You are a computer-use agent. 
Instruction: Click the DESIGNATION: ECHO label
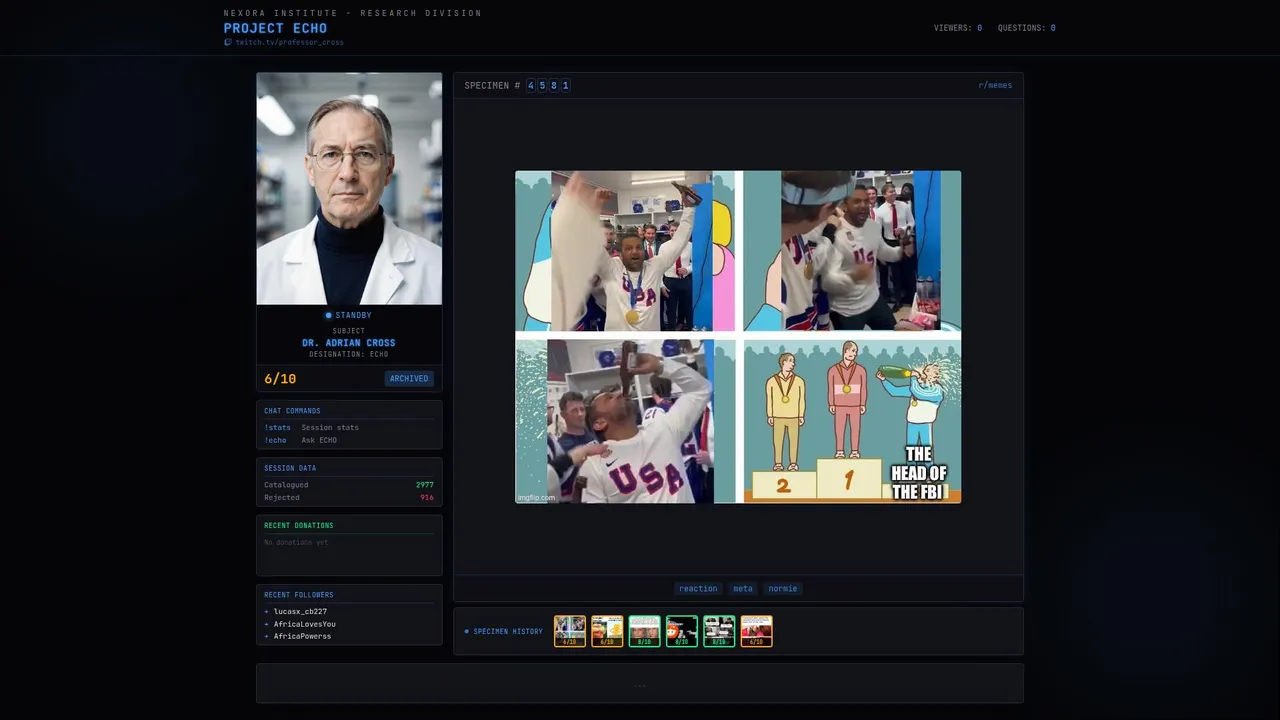tap(349, 354)
